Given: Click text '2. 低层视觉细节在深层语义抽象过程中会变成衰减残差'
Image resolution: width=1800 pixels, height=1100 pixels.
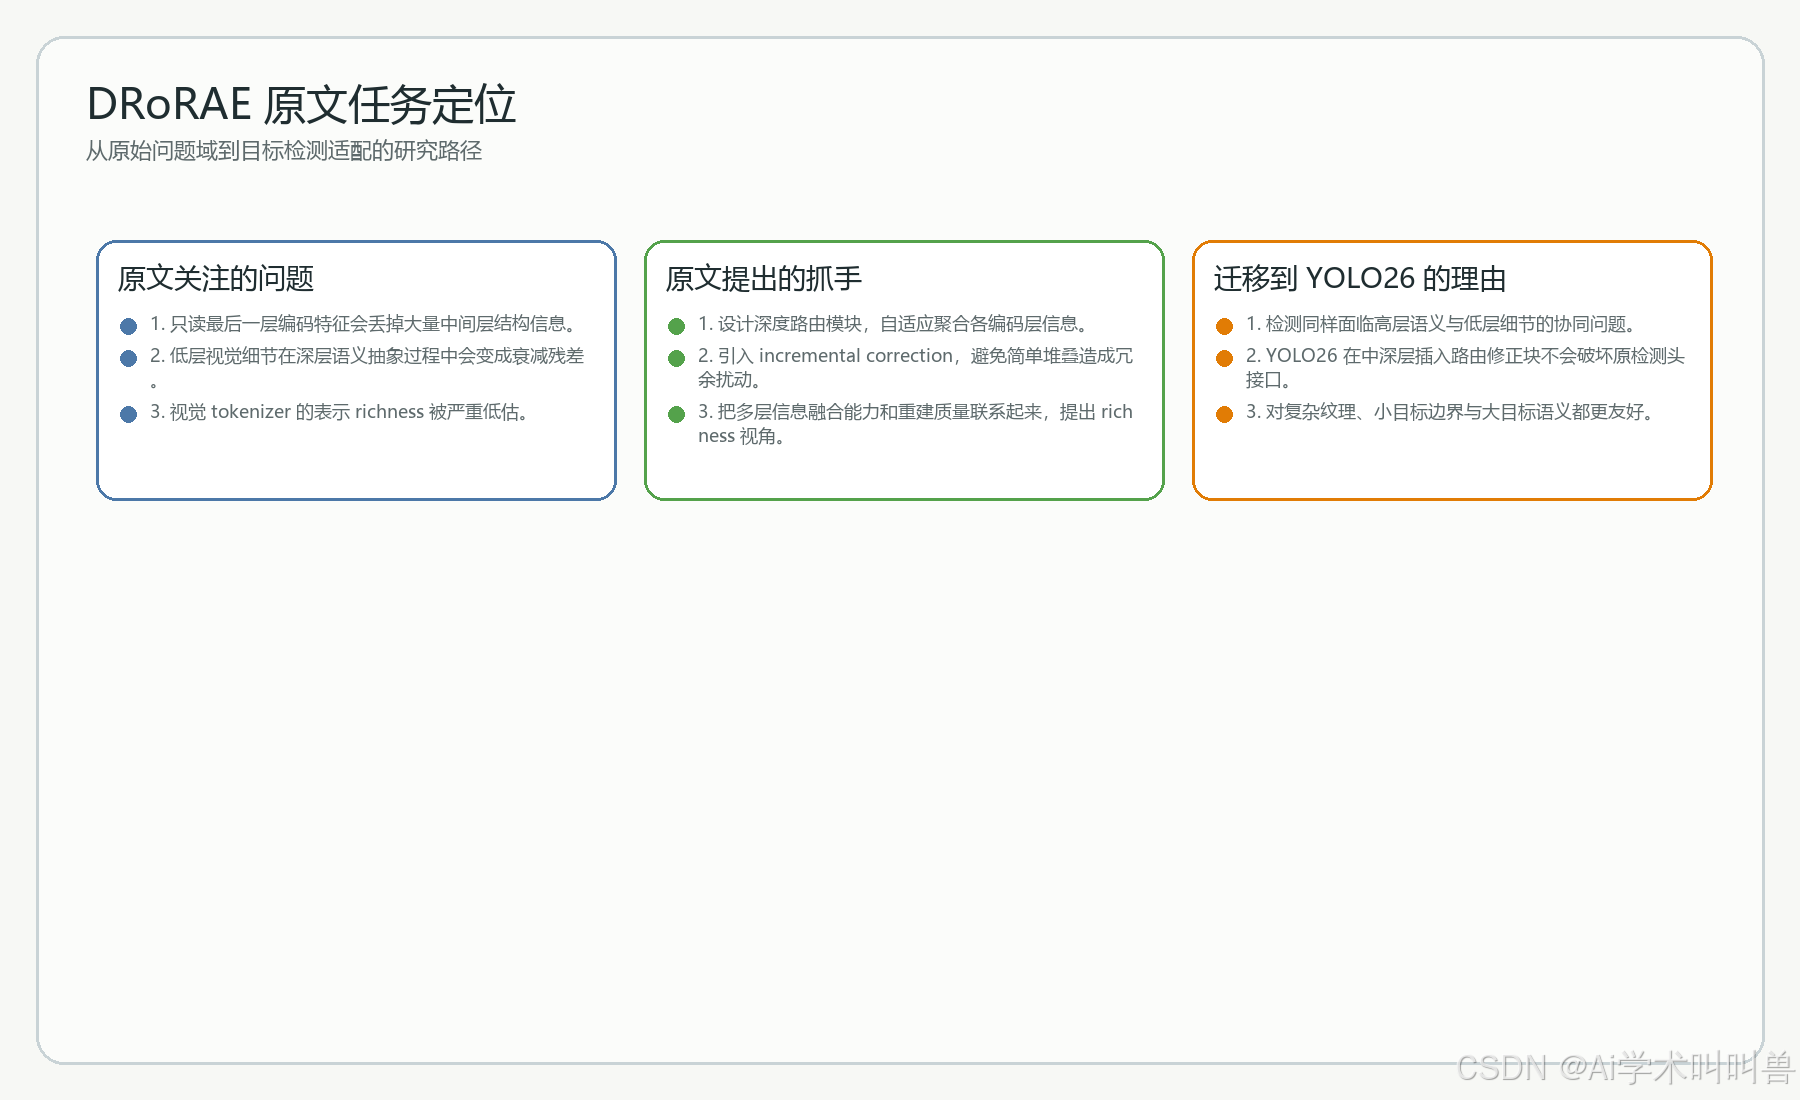Looking at the screenshot, I should click(x=367, y=356).
